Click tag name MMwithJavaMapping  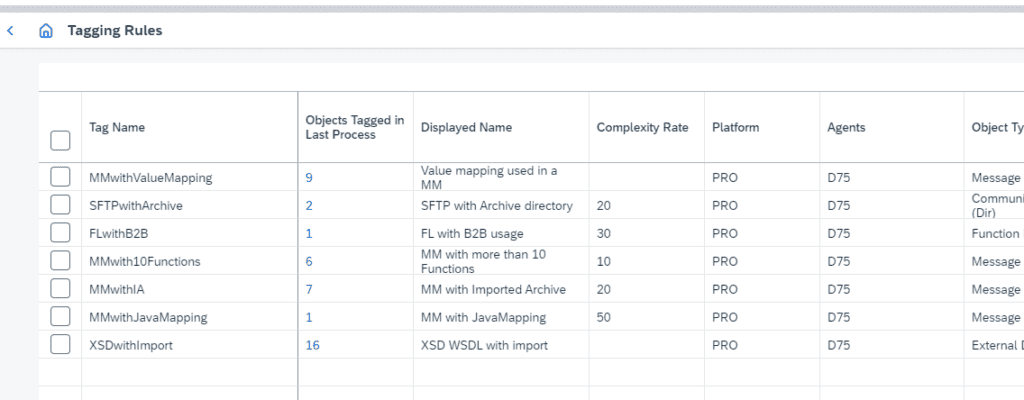[x=148, y=317]
